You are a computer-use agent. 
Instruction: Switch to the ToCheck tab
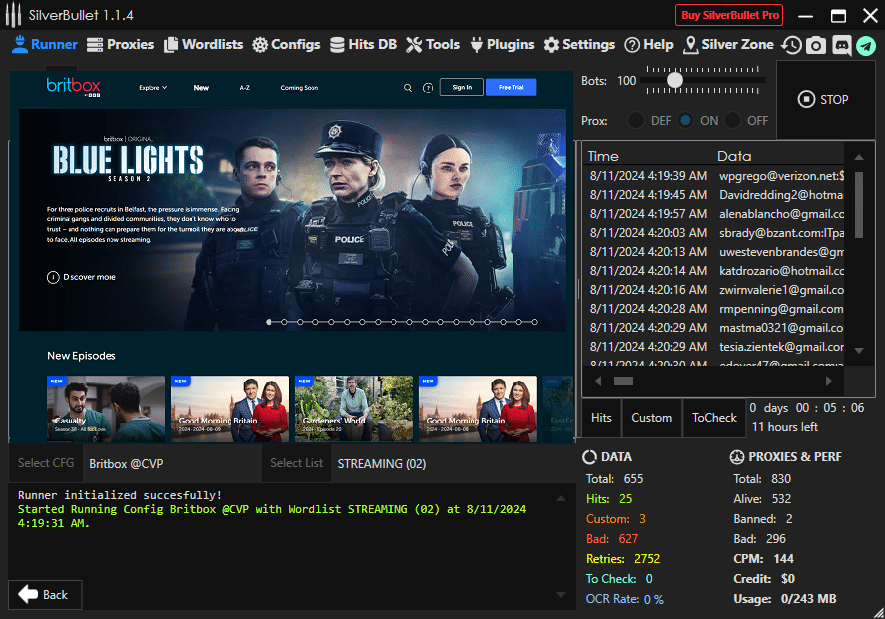tap(714, 418)
